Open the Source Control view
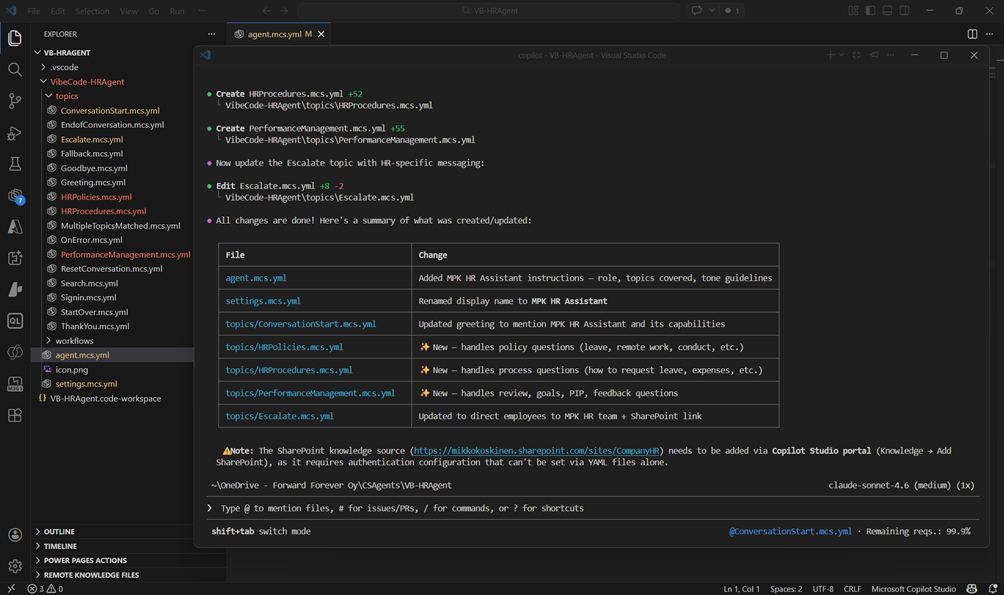1004x595 pixels. tap(15, 101)
